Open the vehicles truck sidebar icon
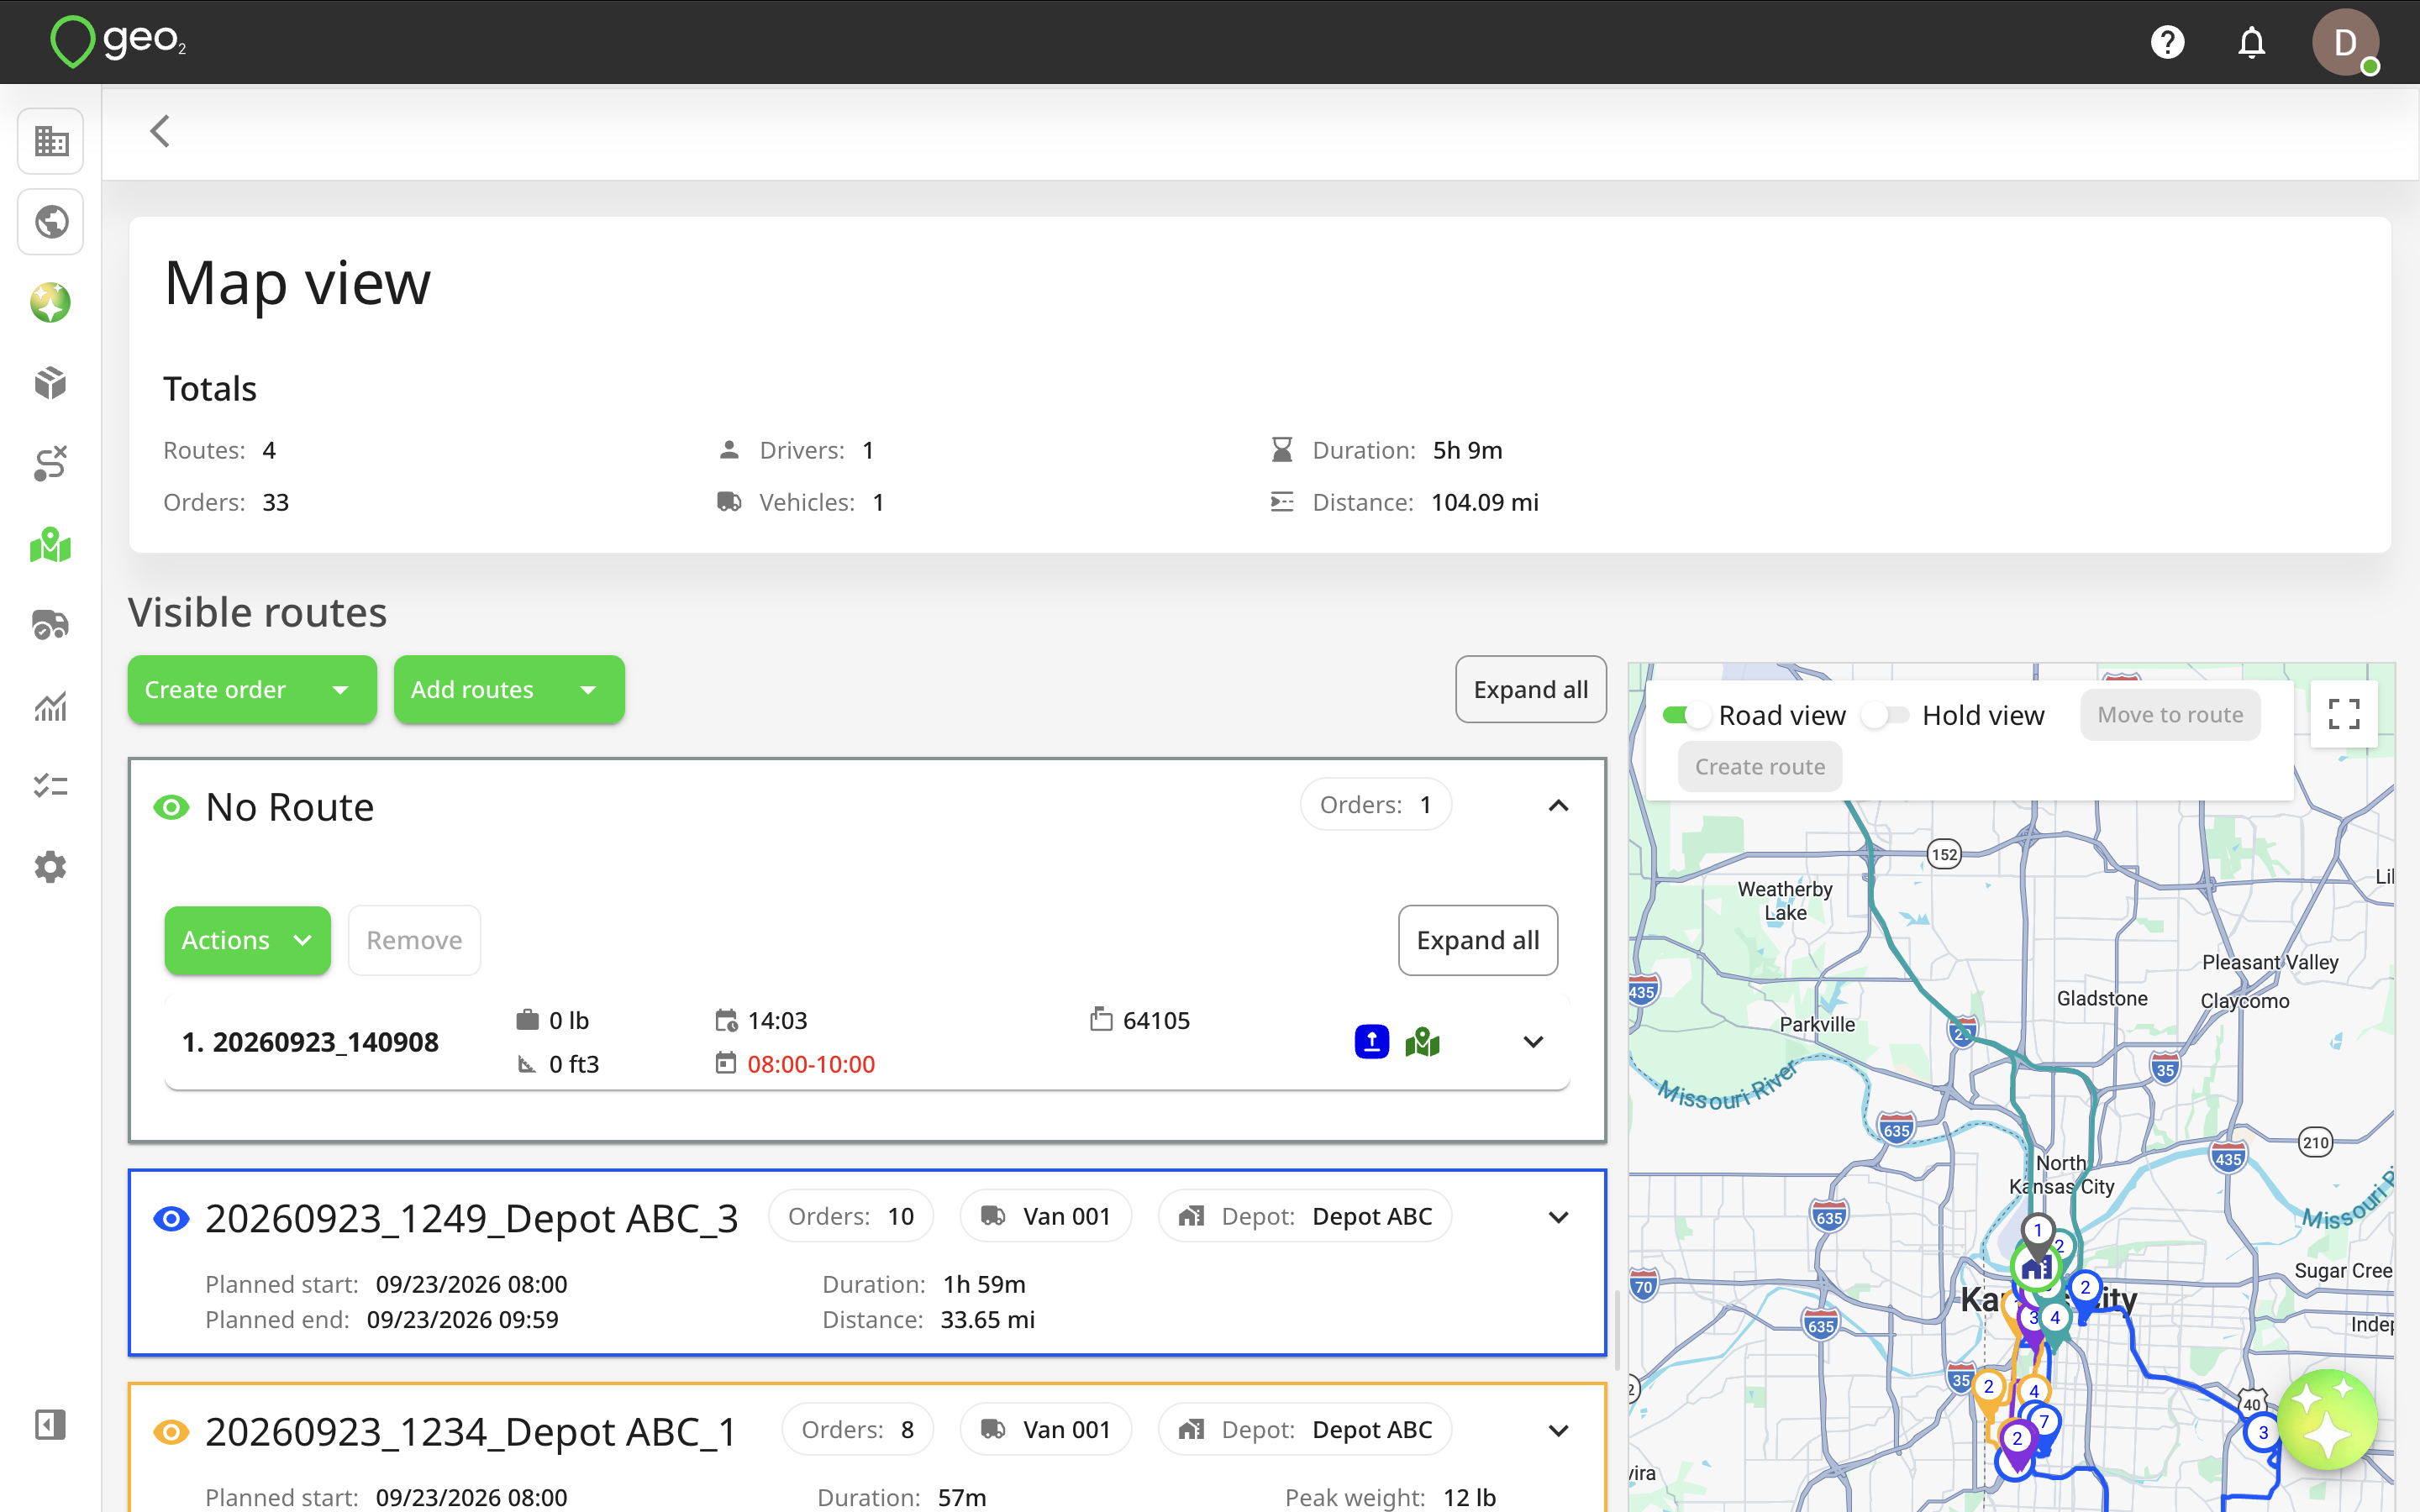The height and width of the screenshot is (1512, 2420). (x=50, y=625)
